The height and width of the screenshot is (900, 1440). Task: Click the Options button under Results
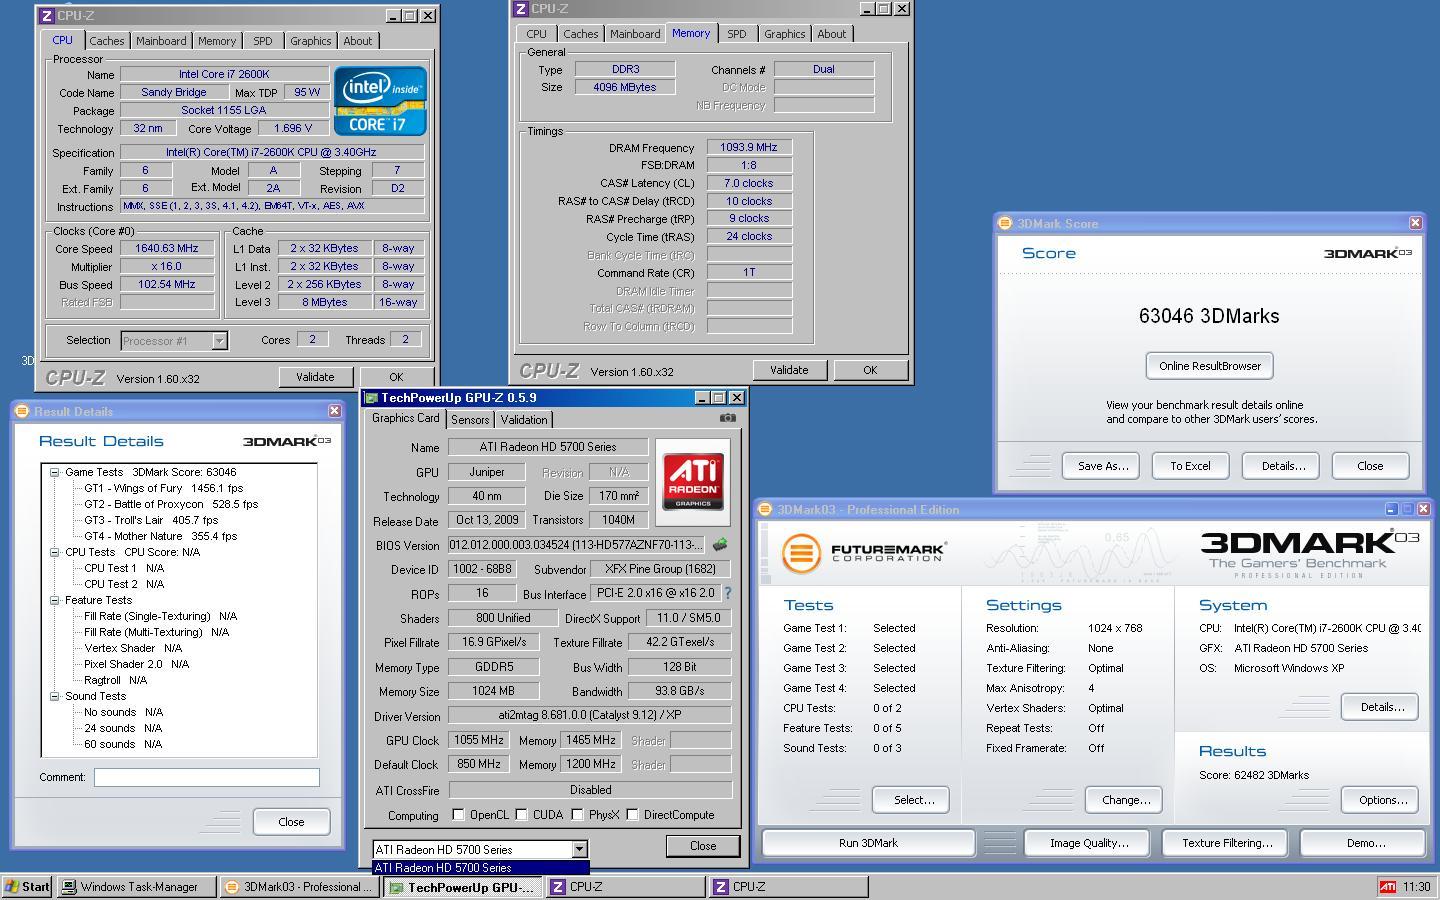(1382, 800)
